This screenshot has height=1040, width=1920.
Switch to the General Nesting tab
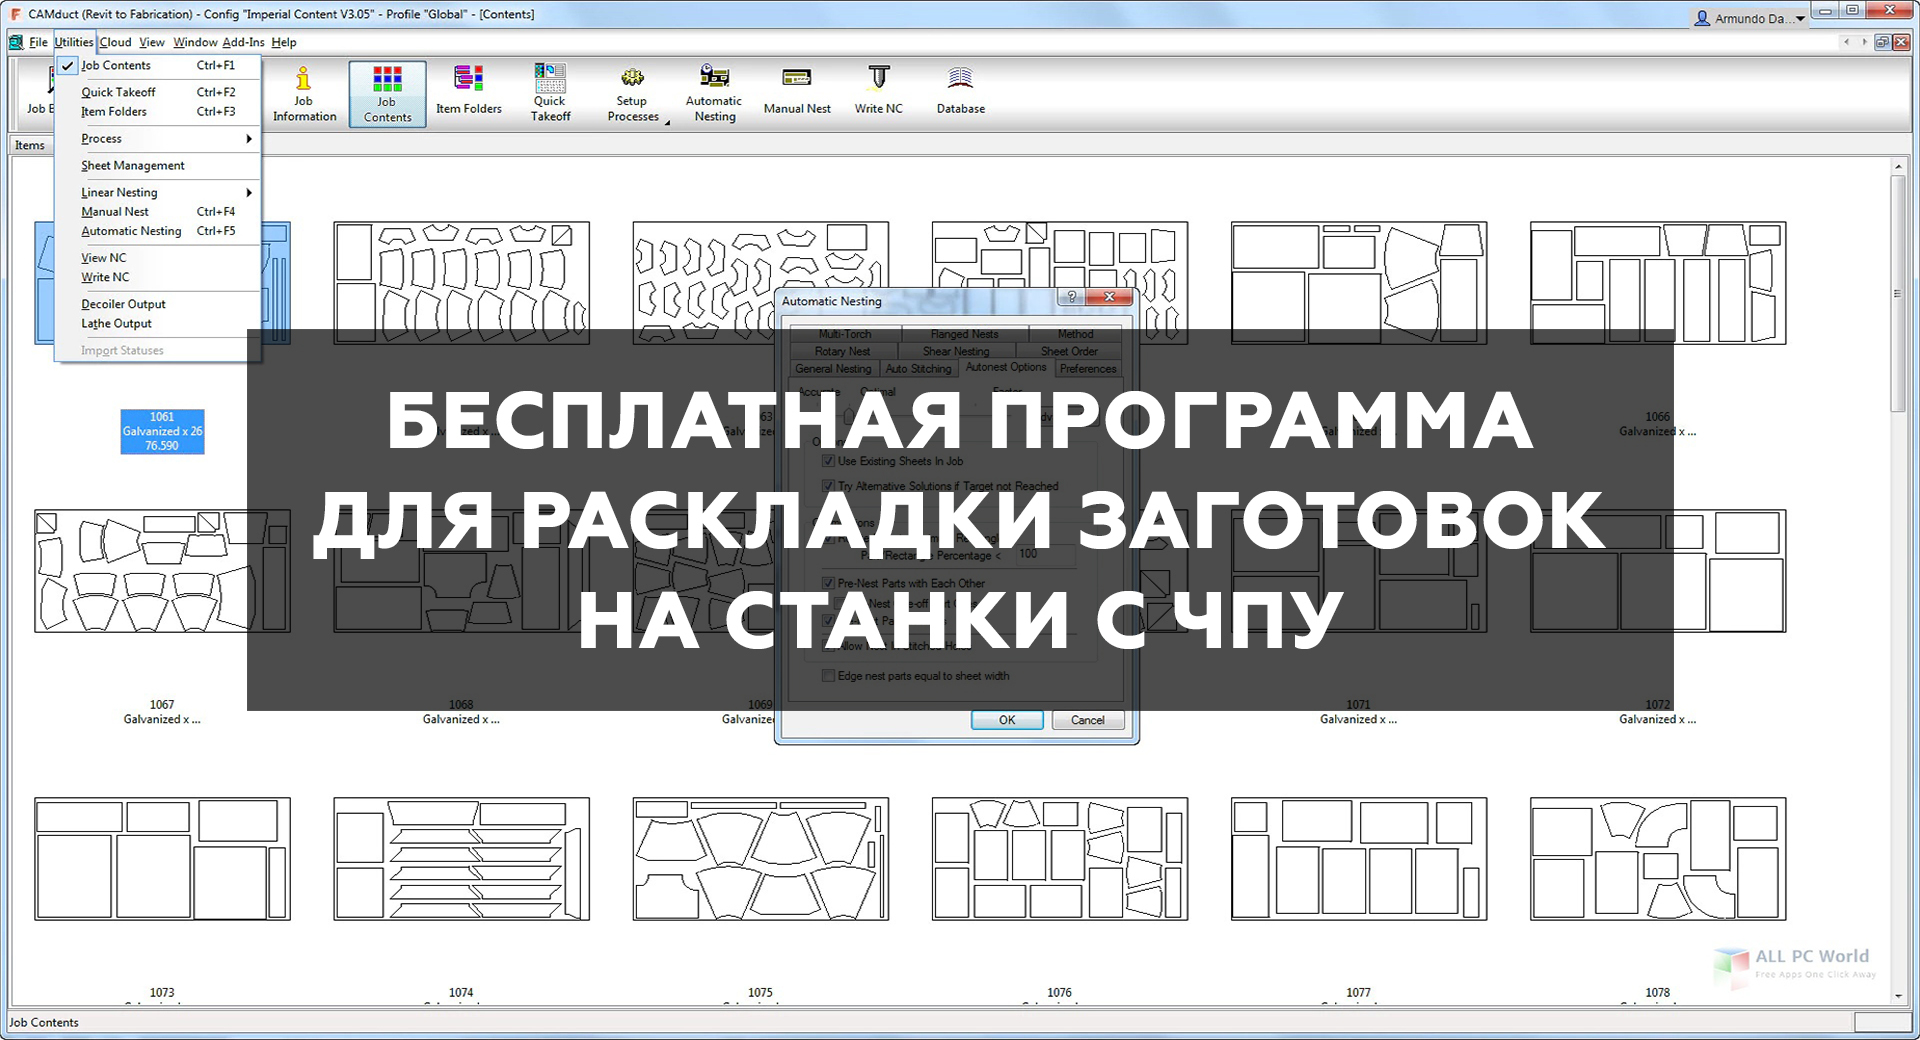pos(833,369)
